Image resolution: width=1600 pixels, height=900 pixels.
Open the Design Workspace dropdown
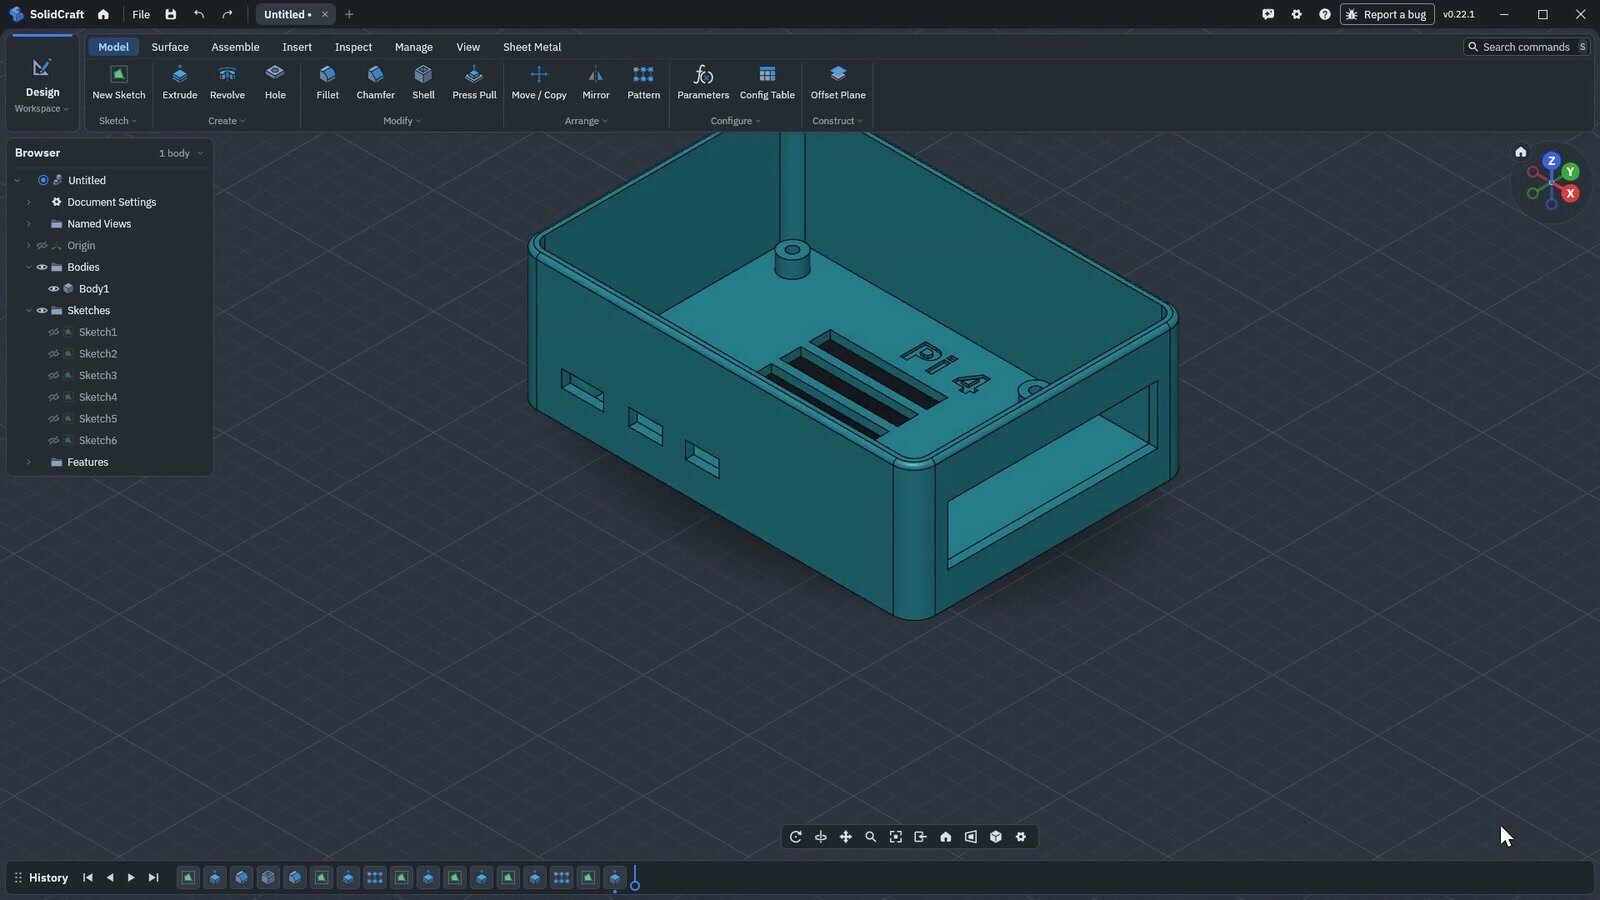click(42, 109)
